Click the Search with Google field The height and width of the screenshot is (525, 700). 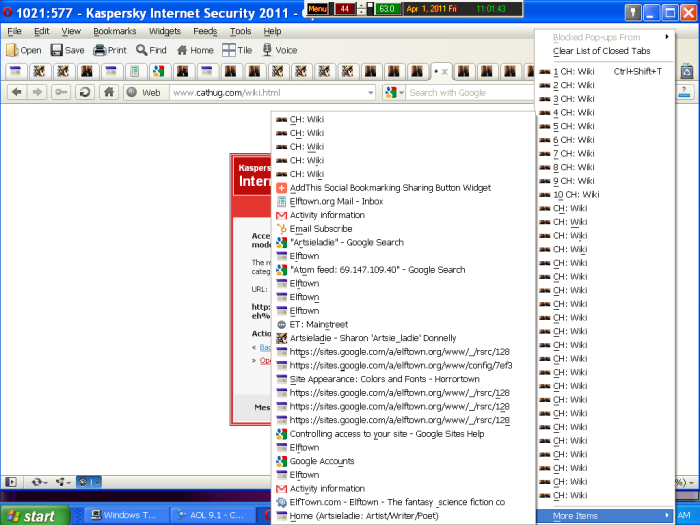point(471,92)
